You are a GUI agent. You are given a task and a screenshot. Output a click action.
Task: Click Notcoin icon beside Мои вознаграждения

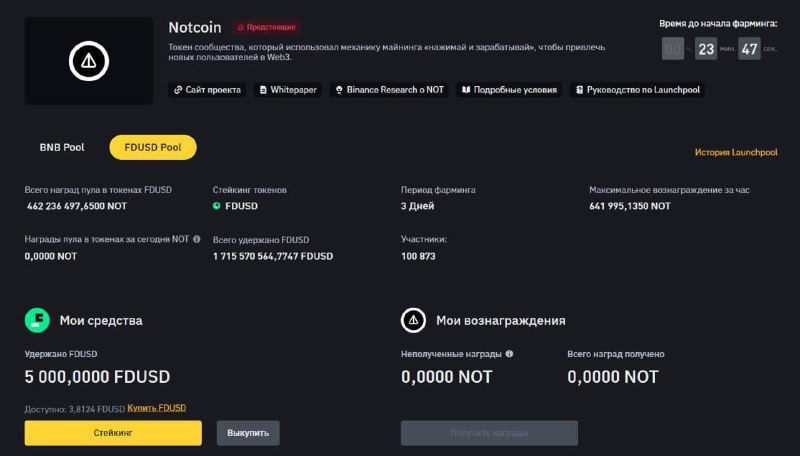click(413, 320)
